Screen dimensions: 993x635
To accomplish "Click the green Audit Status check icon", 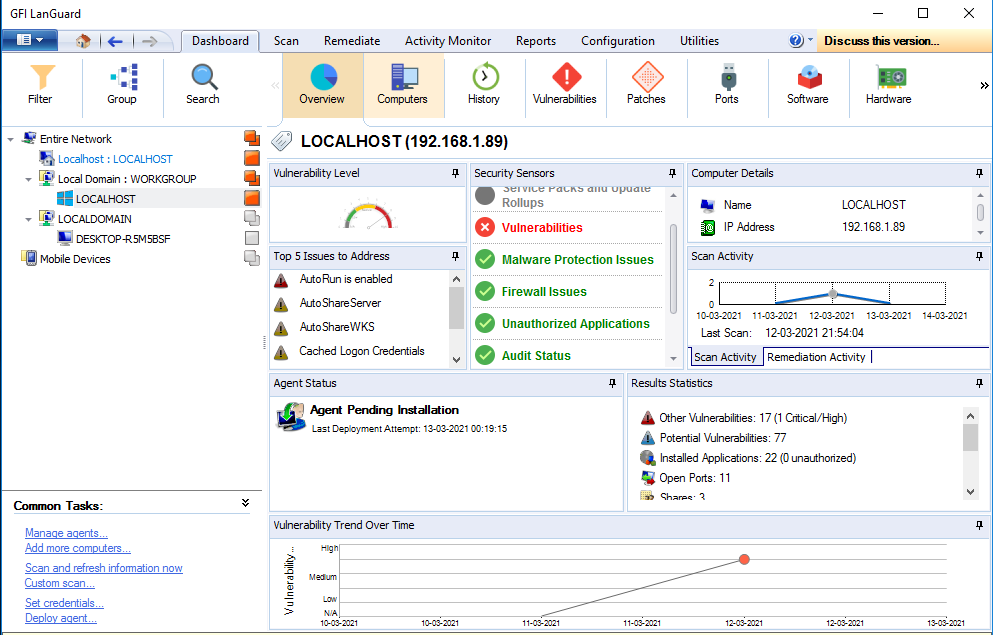I will pos(485,355).
